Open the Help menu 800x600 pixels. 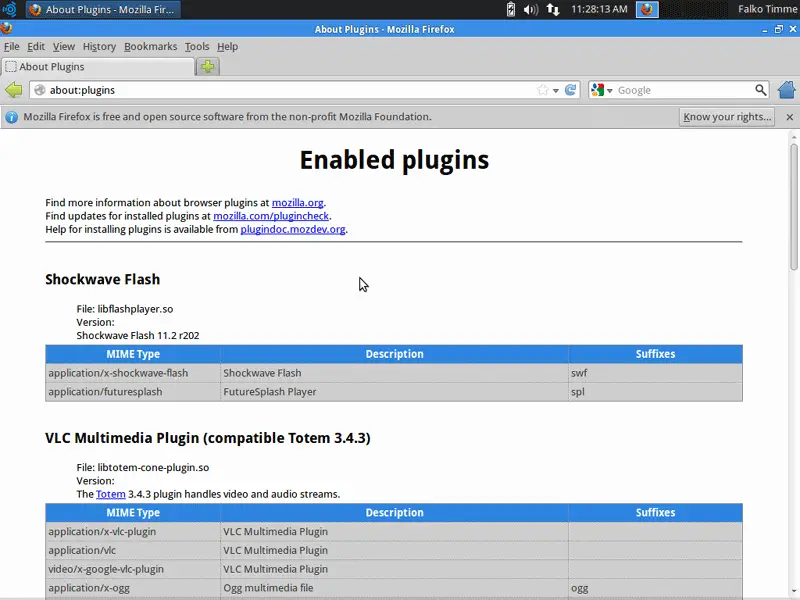click(228, 46)
